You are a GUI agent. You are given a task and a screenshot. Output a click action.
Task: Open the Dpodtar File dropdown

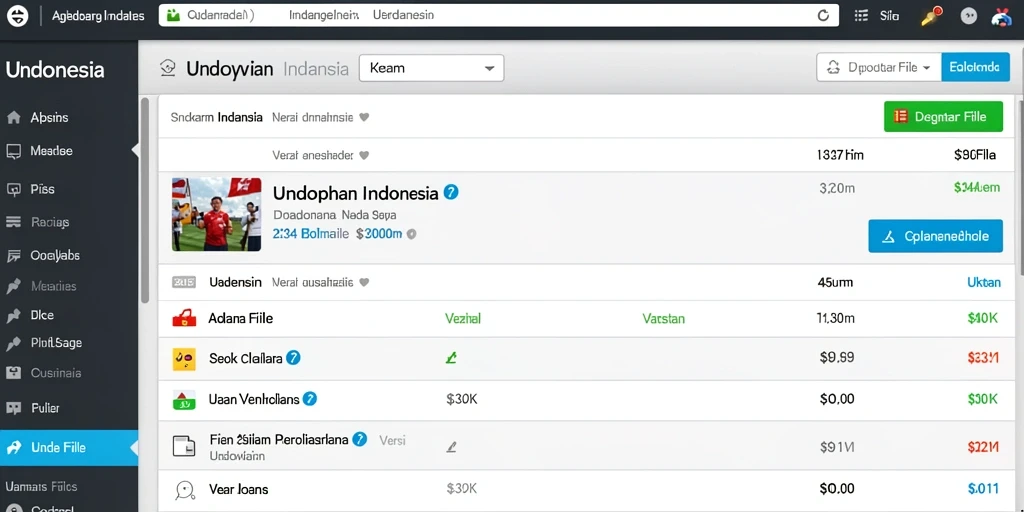pos(879,67)
